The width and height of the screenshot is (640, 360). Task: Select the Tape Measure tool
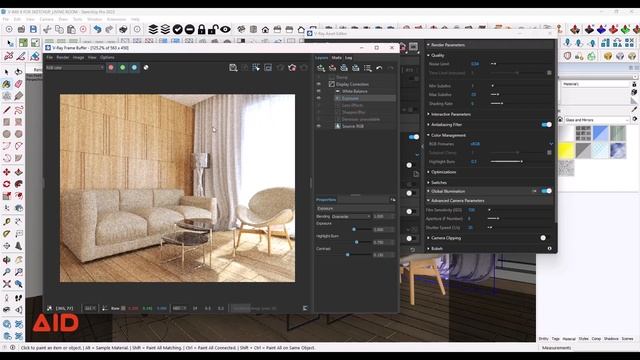point(7,222)
